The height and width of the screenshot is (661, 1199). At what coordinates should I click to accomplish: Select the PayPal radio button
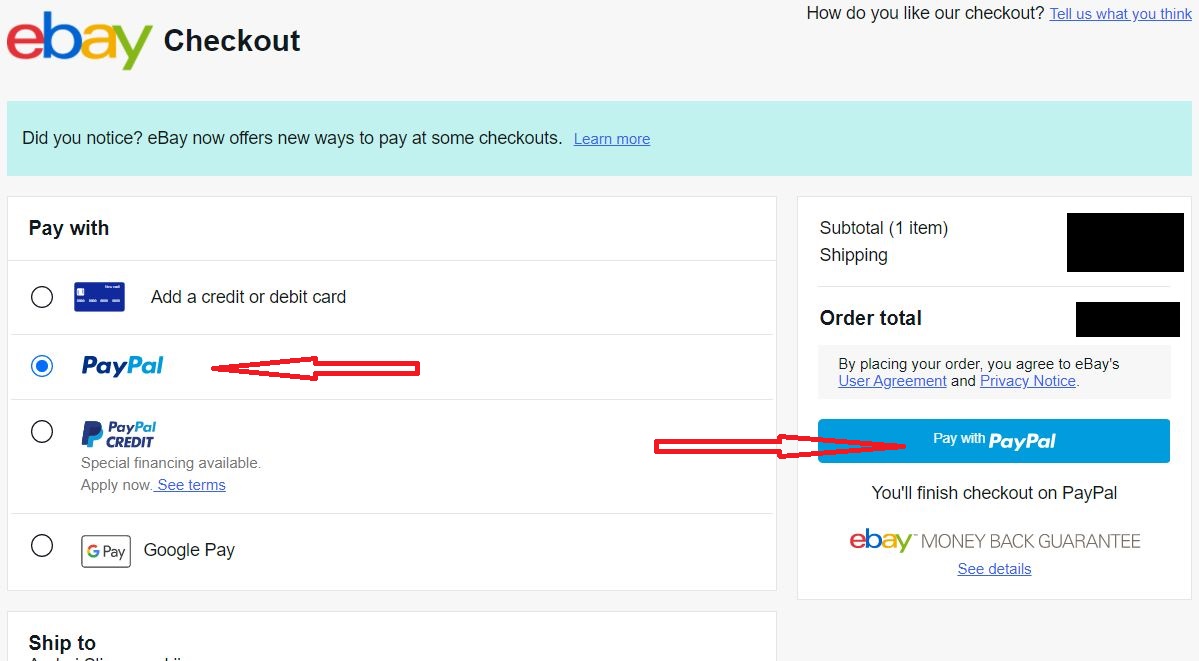42,367
